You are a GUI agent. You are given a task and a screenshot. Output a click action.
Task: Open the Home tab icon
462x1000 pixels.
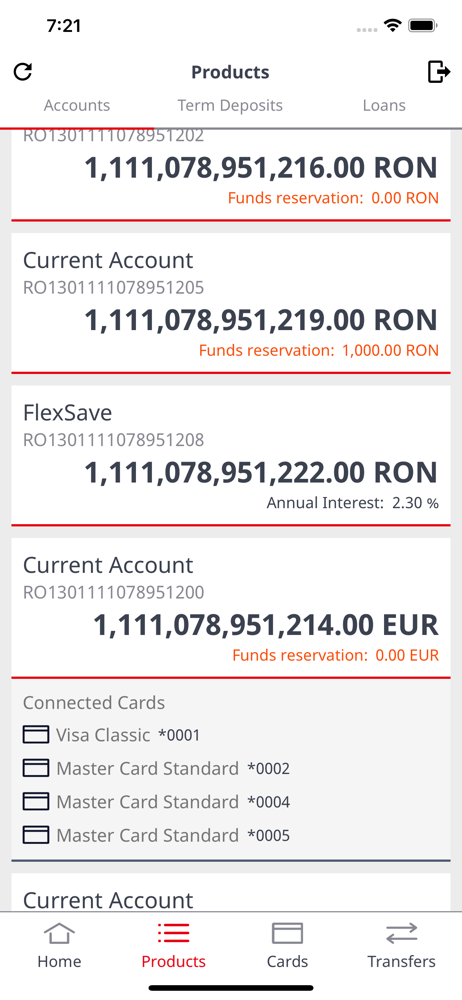[x=59, y=934]
